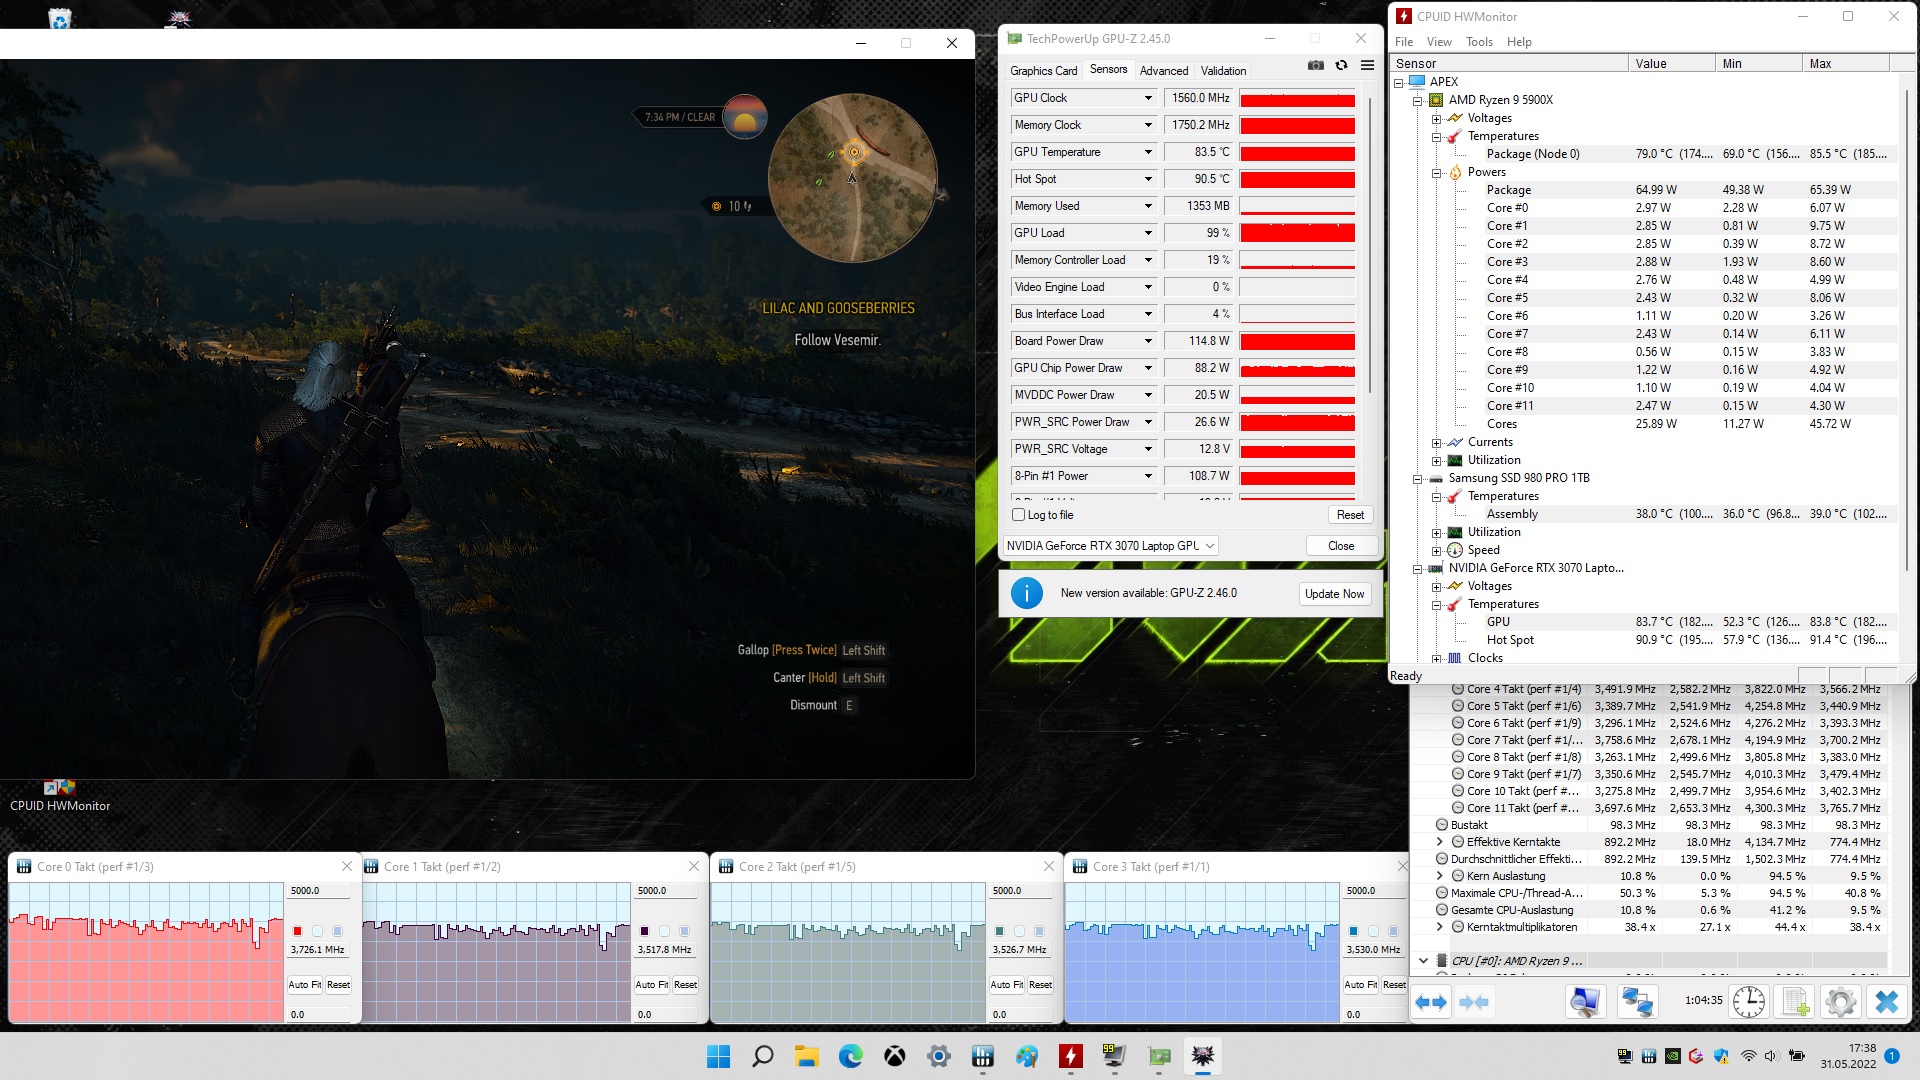Expand Kern Auslastung row in HWiNFO
1920x1080 pixels.
pos(1440,876)
